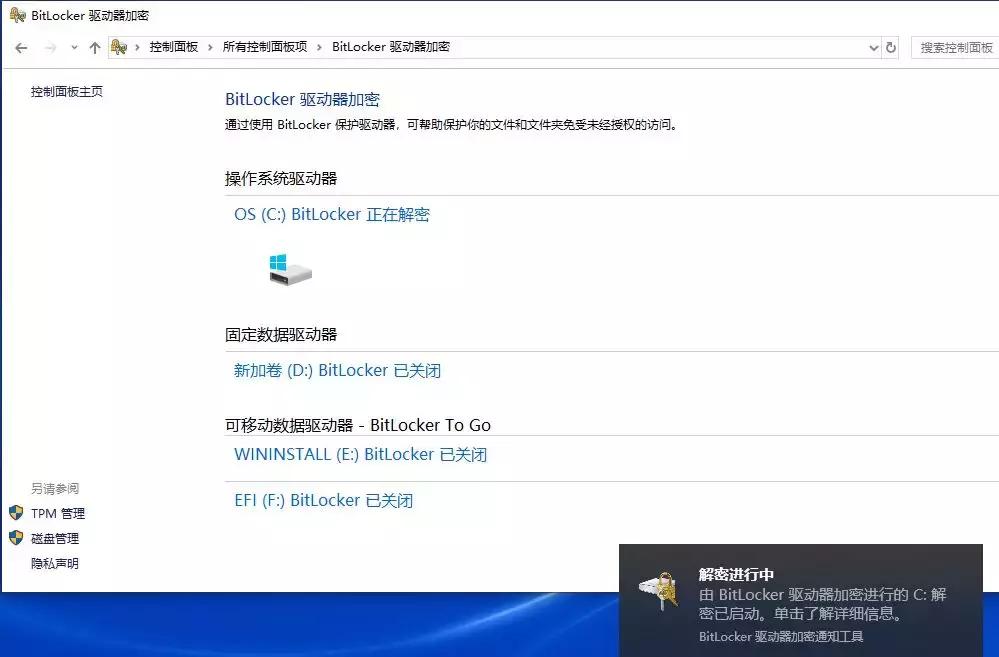The width and height of the screenshot is (999, 657).
Task: Click the OS (C:) drive icon
Action: (x=290, y=268)
